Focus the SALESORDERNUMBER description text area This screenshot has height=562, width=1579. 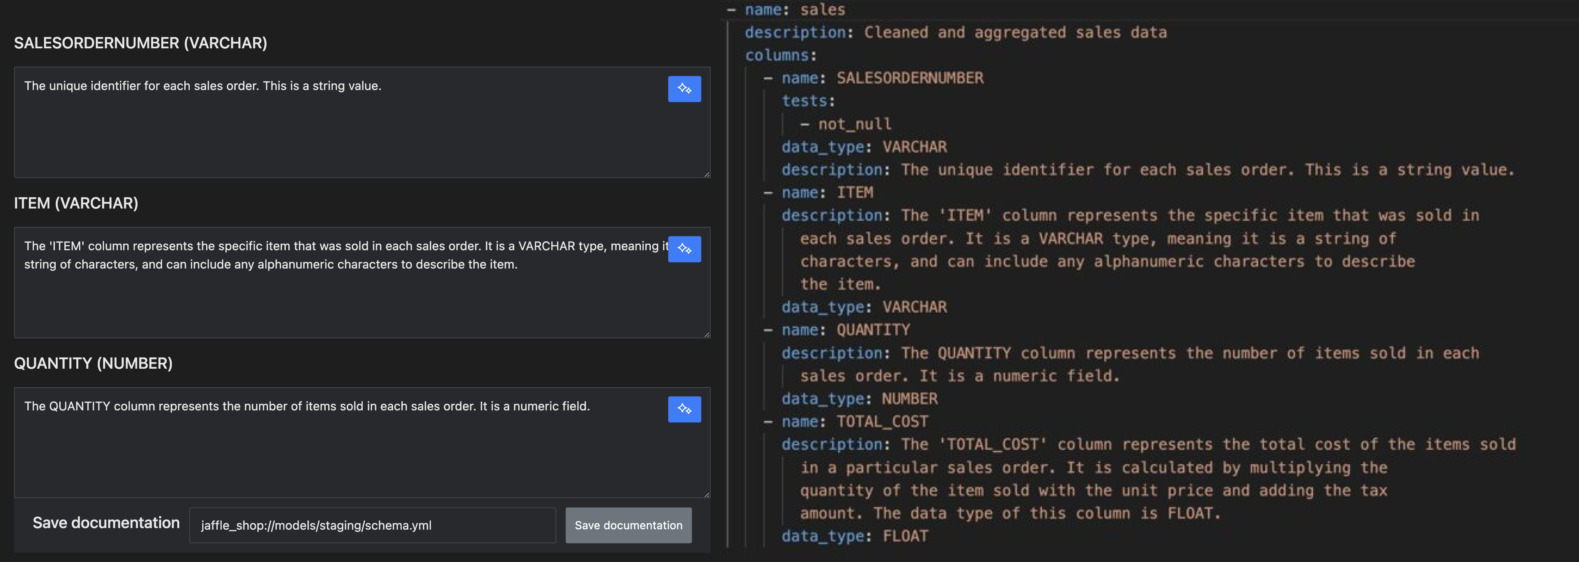(x=362, y=122)
